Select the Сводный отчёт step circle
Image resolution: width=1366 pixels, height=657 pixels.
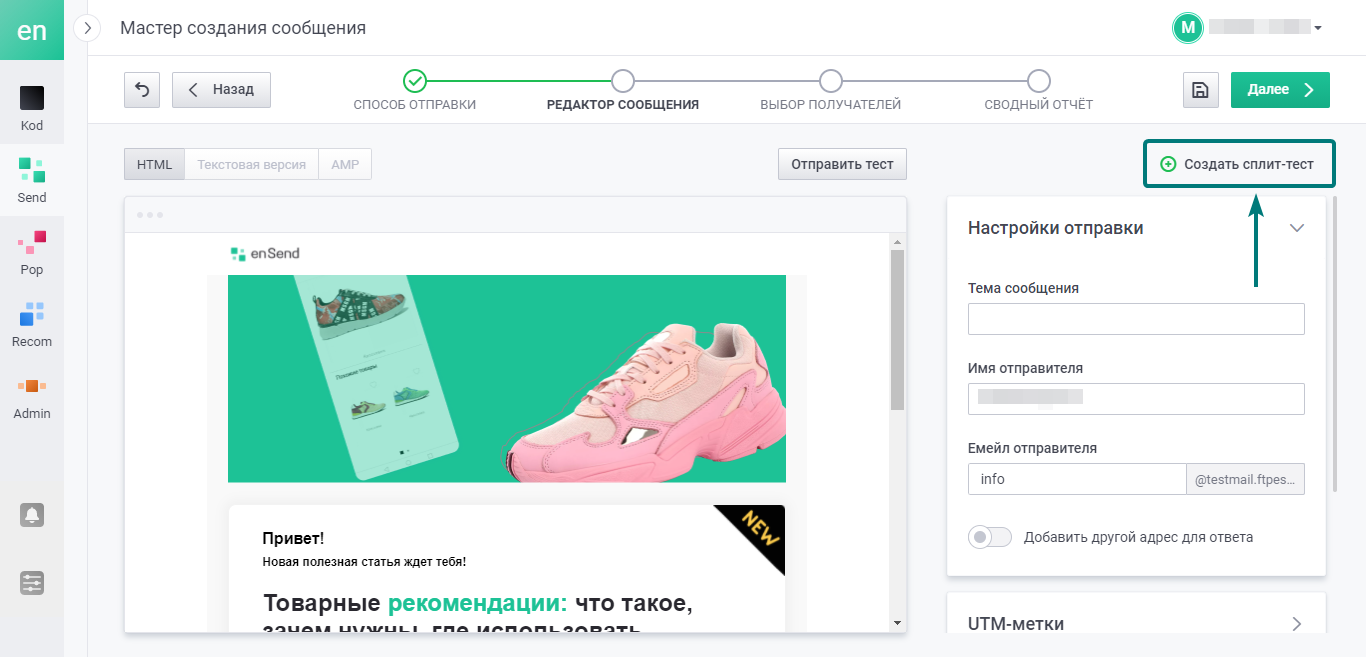(x=1039, y=81)
